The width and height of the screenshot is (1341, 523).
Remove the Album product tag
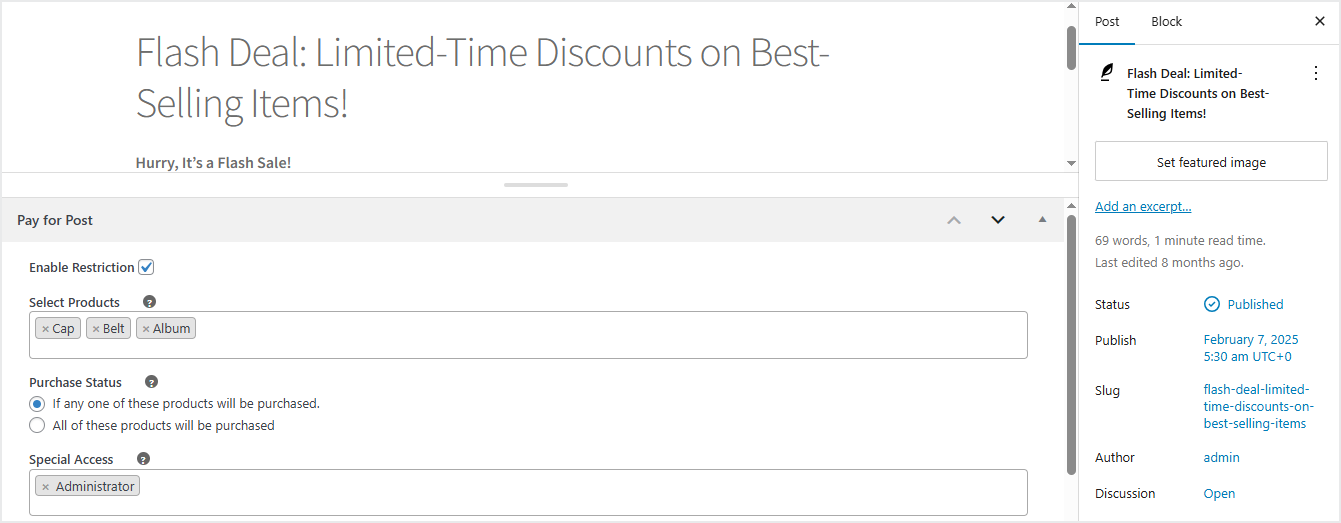146,329
